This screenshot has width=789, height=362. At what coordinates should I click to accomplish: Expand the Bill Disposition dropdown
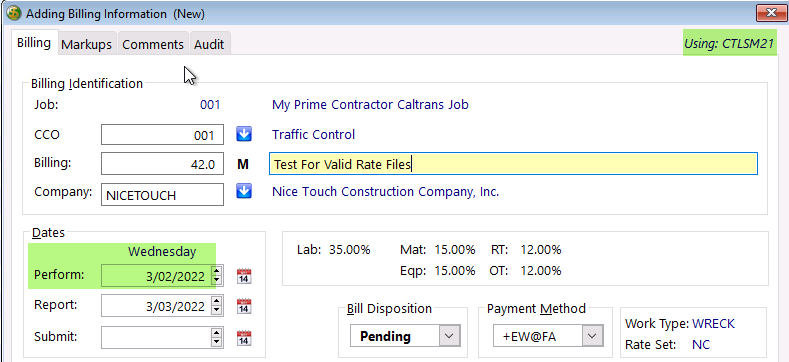[449, 336]
